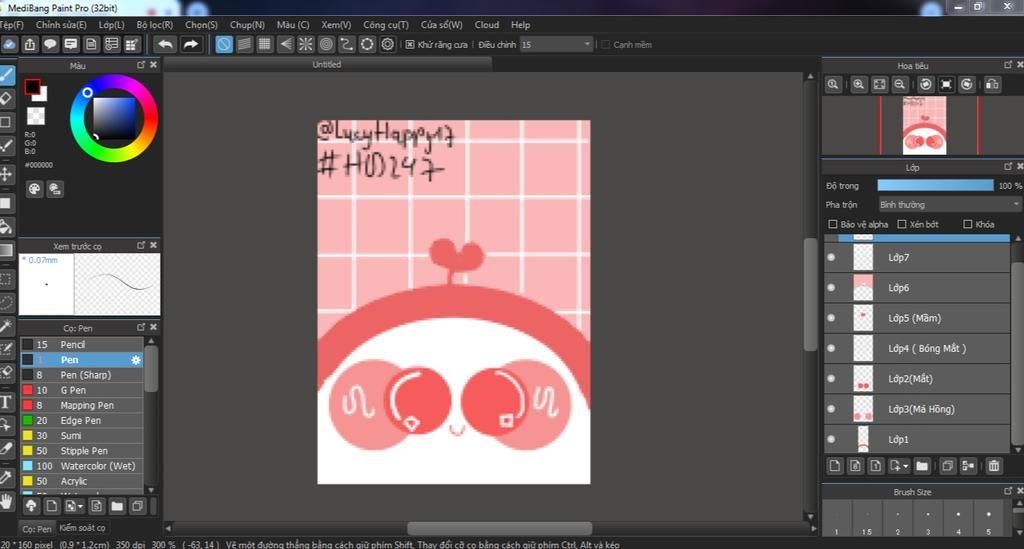Select the Pencil brush
The width and height of the screenshot is (1024, 549).
(82, 345)
